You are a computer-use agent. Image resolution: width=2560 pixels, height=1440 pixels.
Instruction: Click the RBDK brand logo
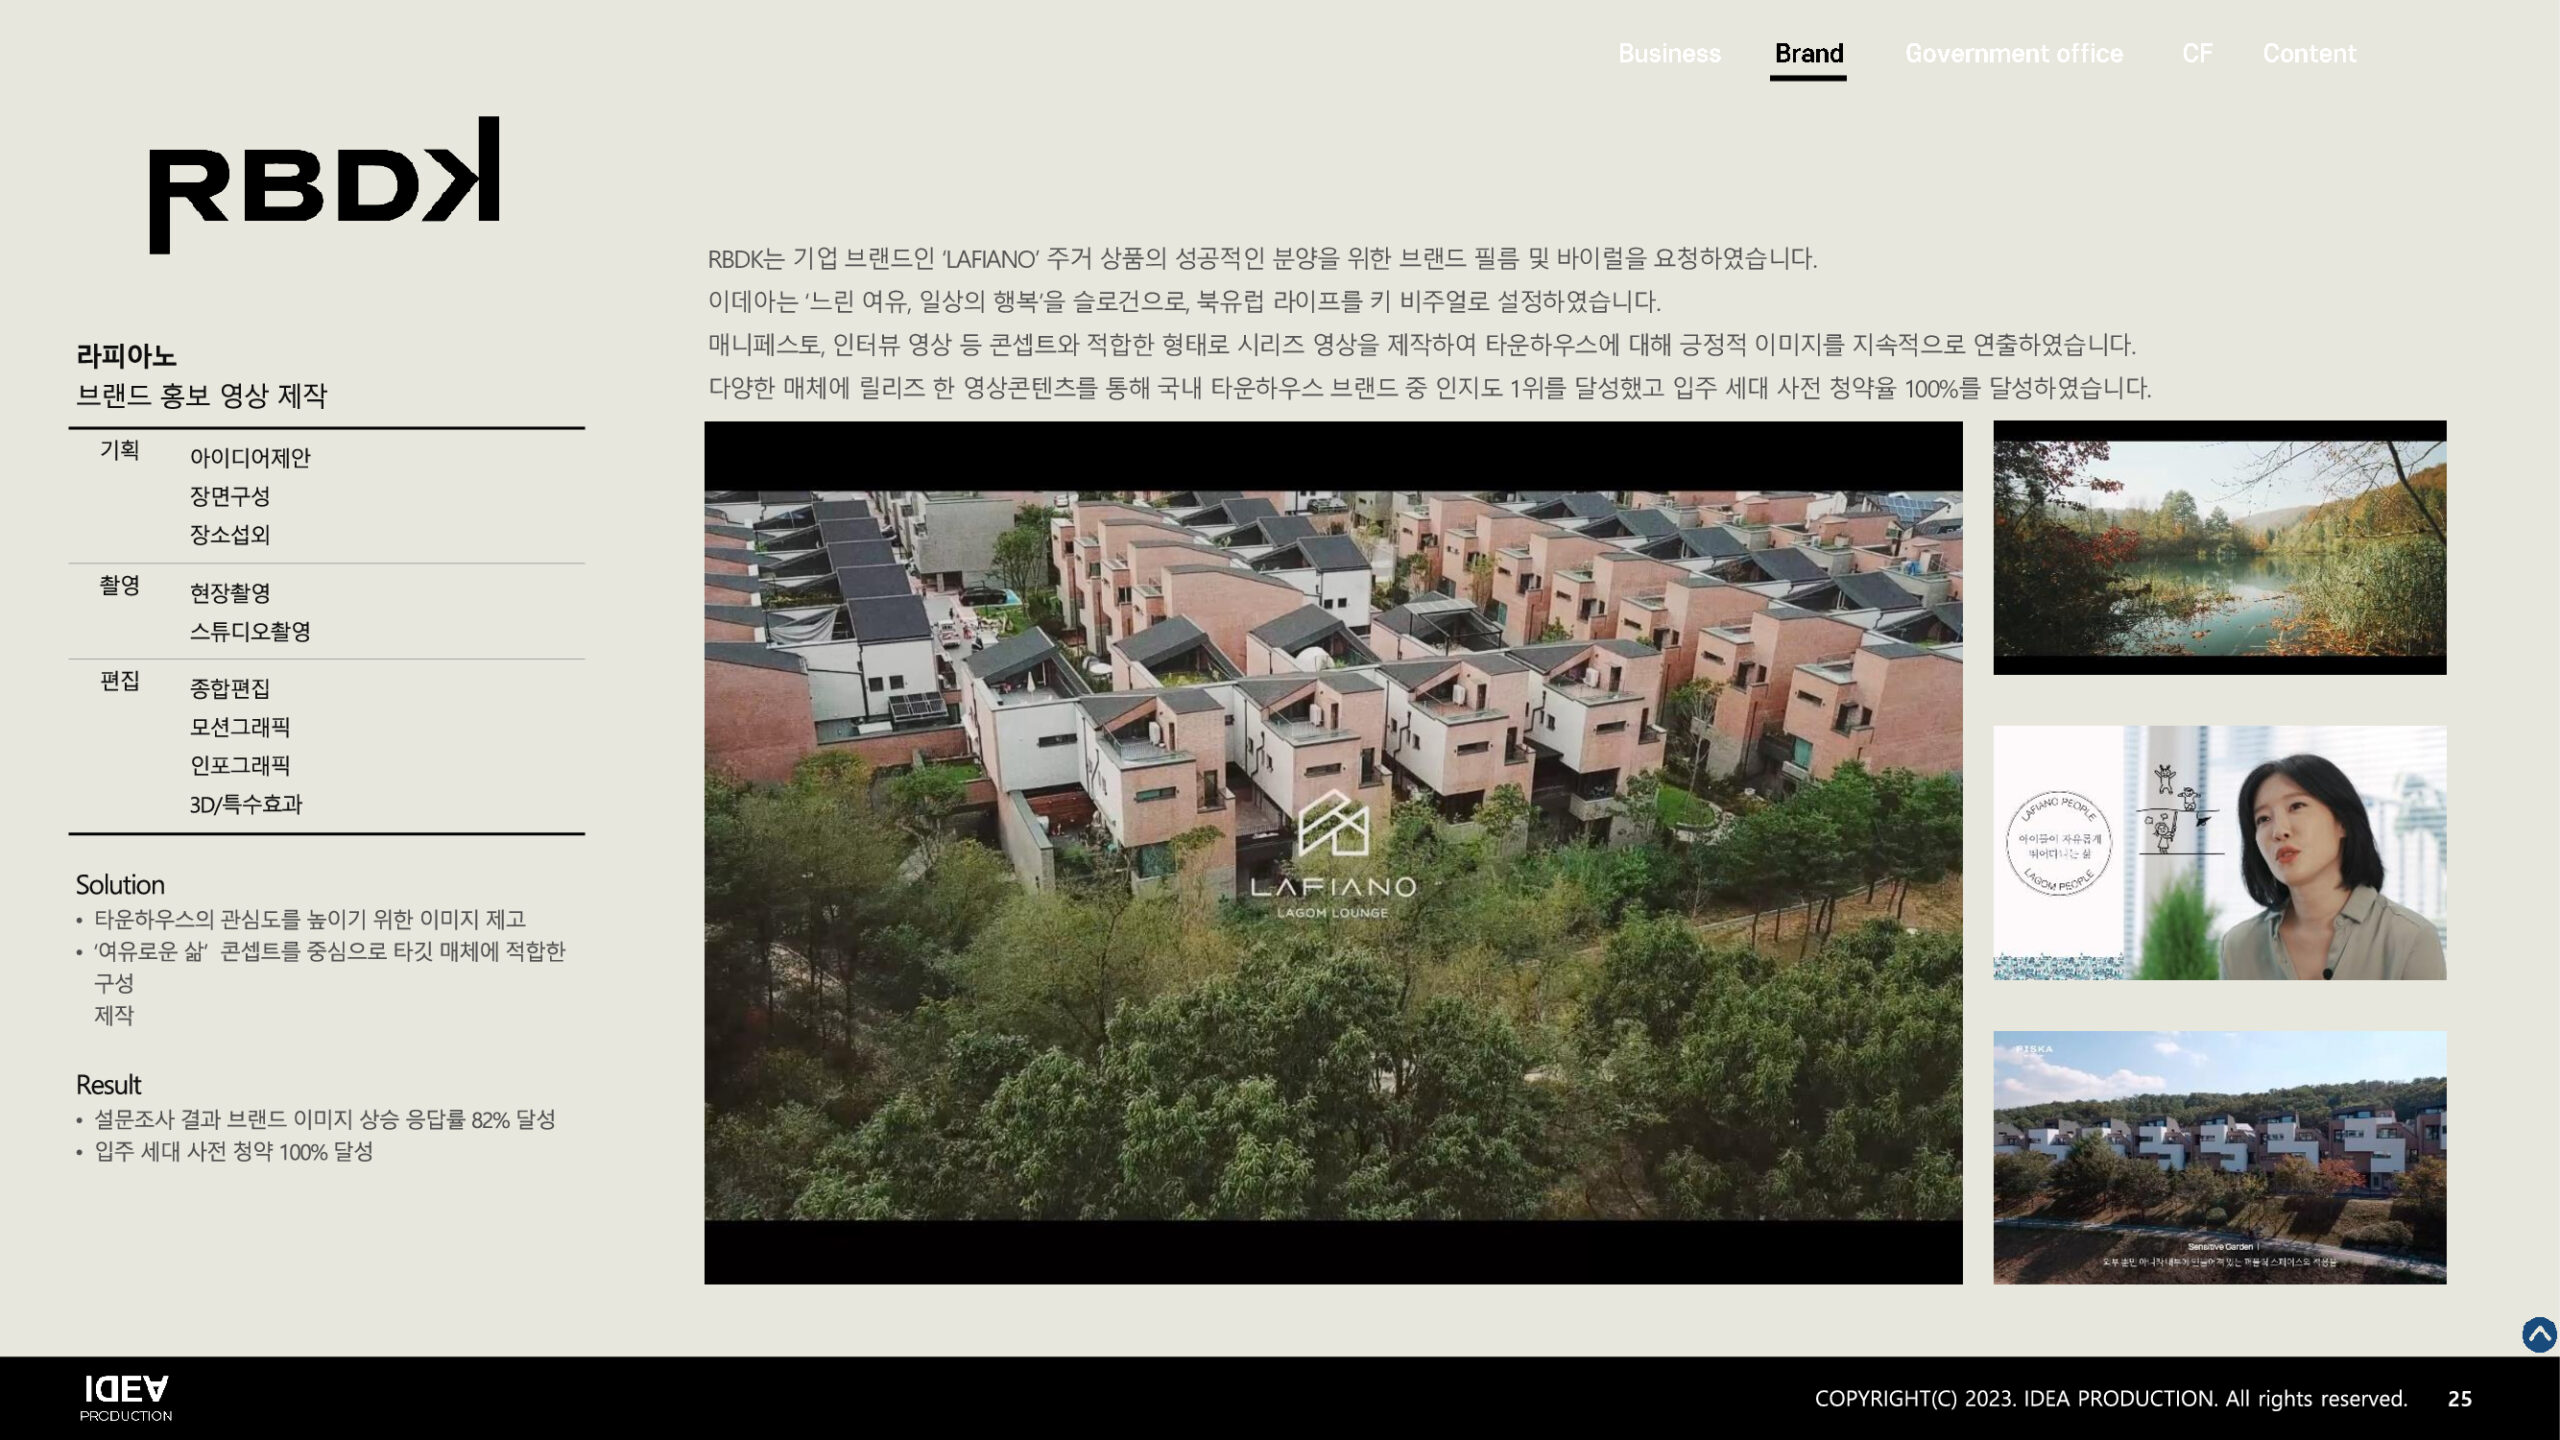tap(324, 185)
